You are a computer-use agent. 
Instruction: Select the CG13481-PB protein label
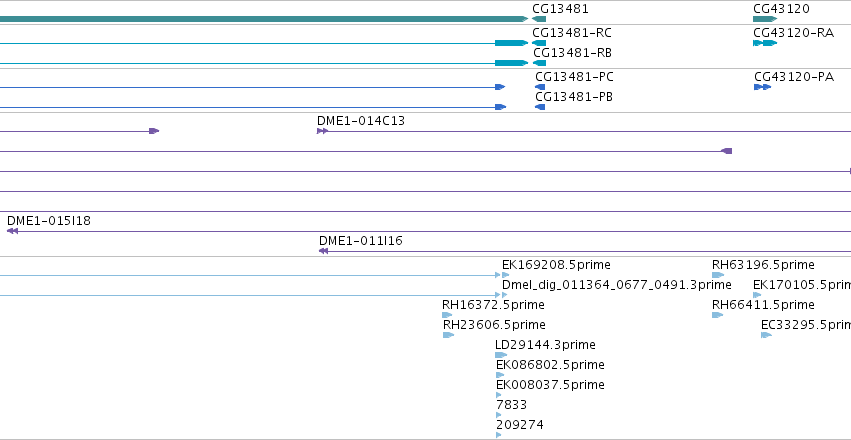(x=574, y=97)
